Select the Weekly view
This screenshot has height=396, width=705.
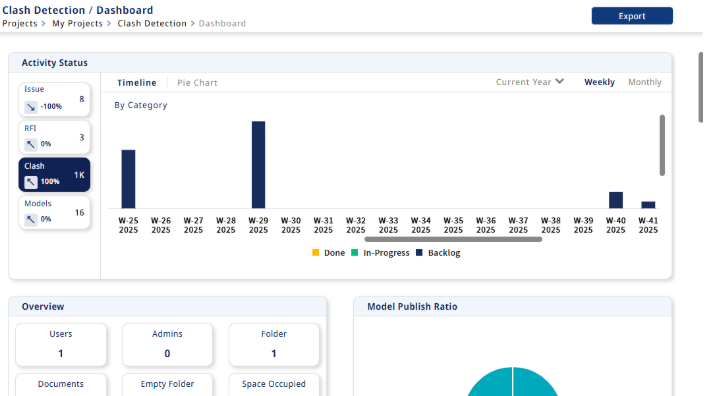click(599, 82)
